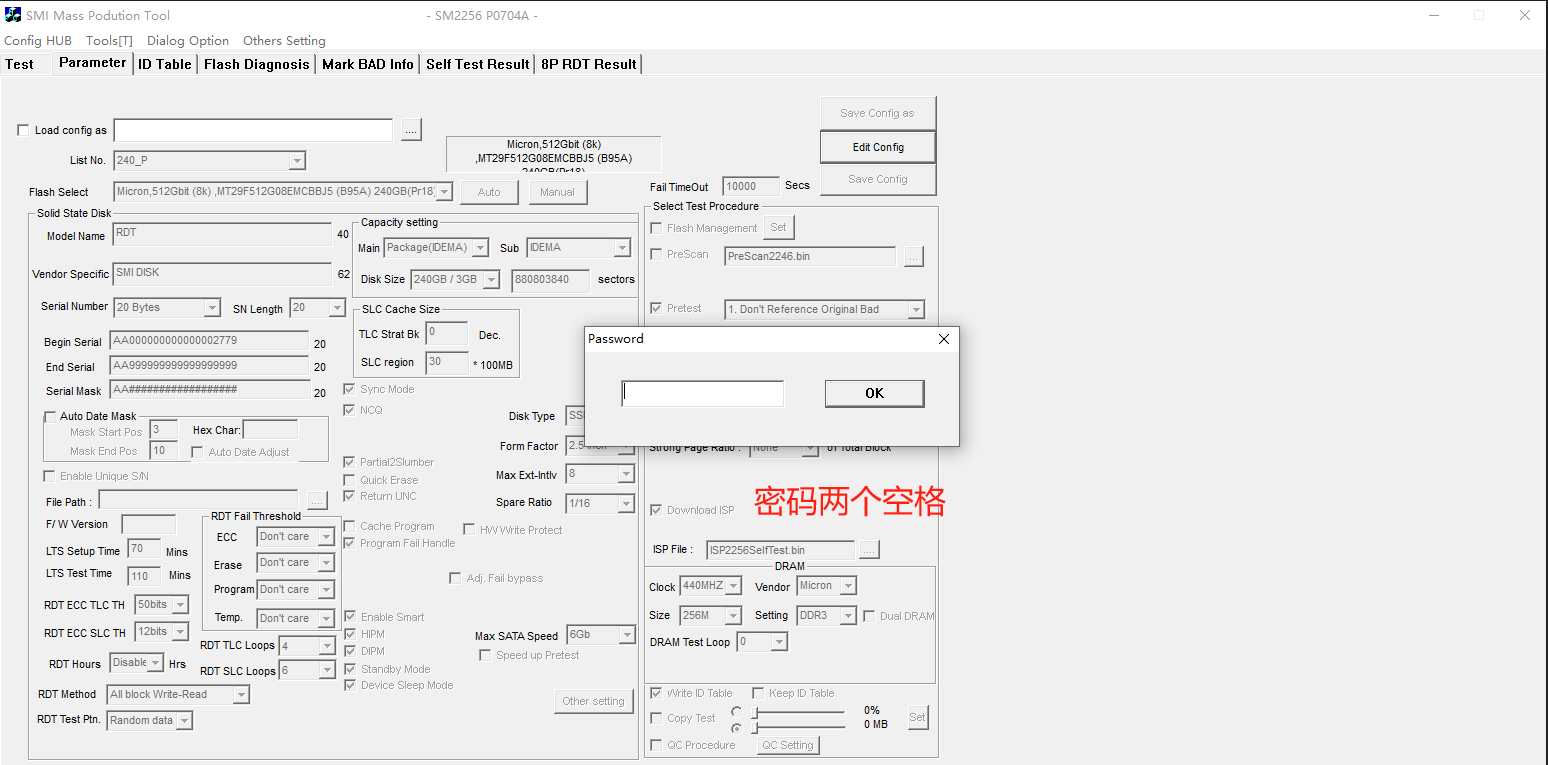Click the Auto flash select button
This screenshot has width=1548, height=765.
[489, 192]
